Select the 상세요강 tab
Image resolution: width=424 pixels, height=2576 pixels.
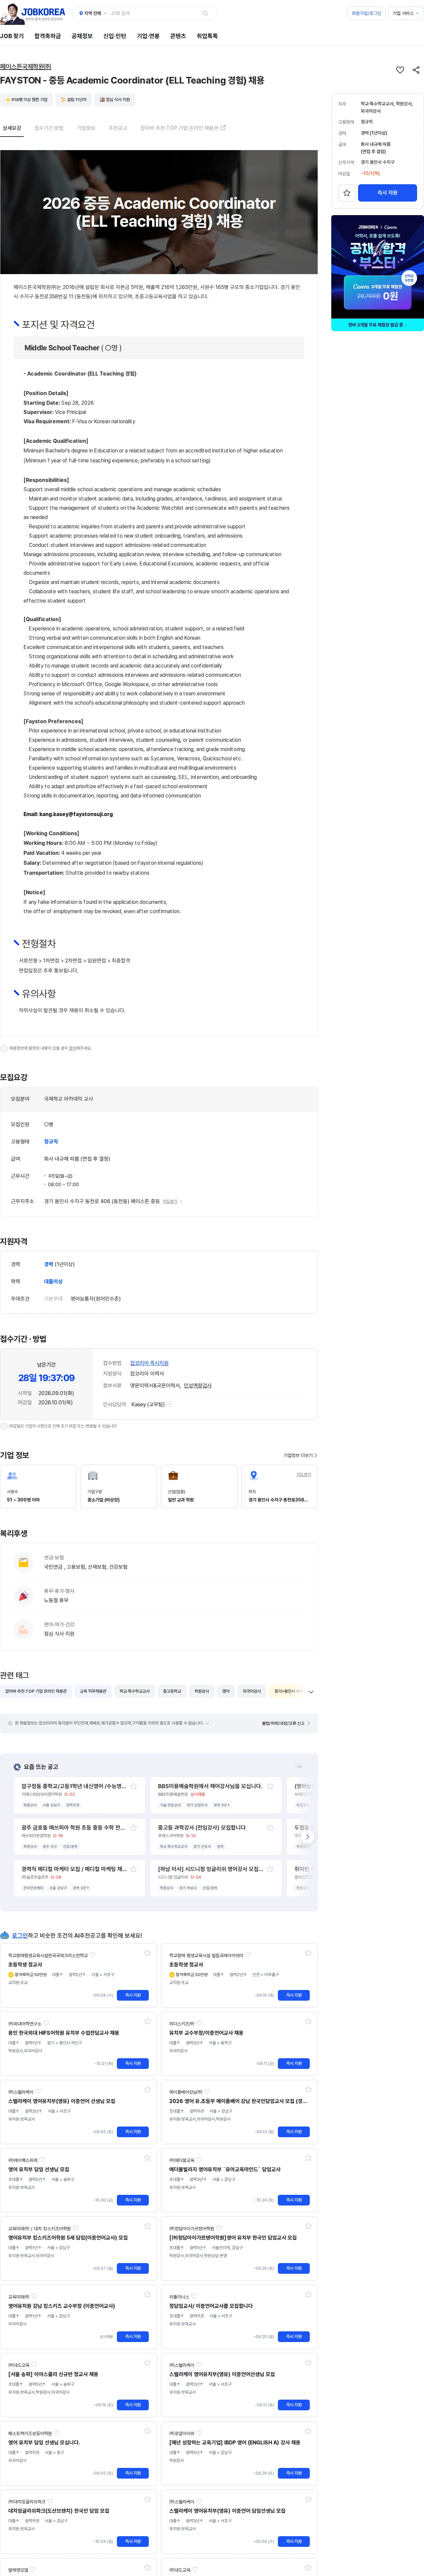12,128
